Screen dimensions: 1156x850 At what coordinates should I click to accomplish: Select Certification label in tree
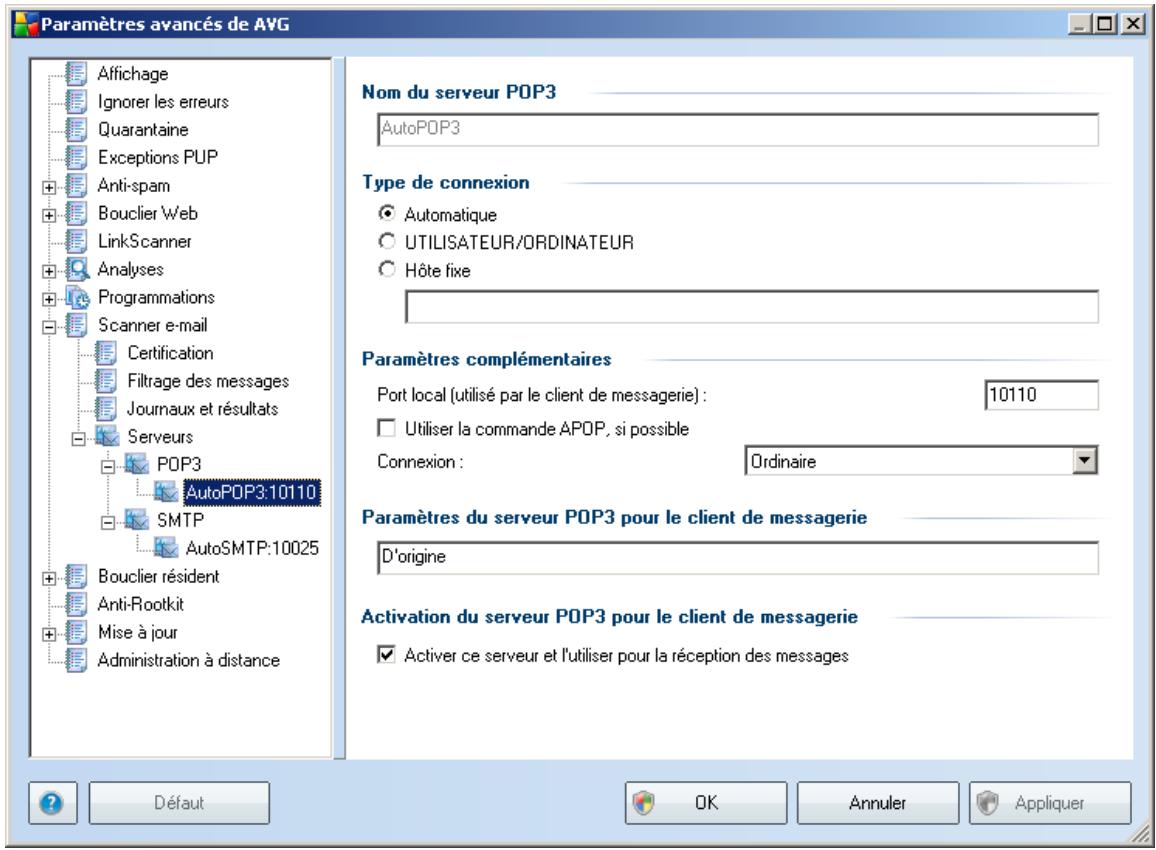pyautogui.click(x=170, y=353)
